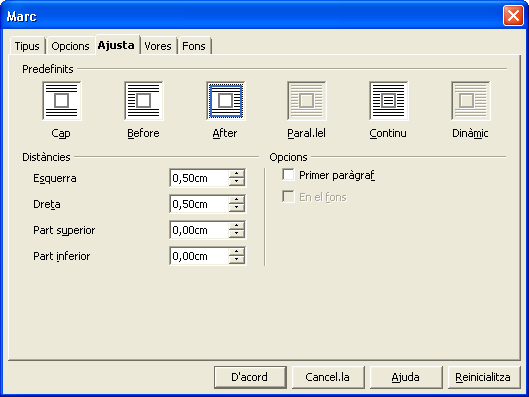Screen dimensions: 529x397
Task: Click the Part superior distance field
Action: pos(199,230)
